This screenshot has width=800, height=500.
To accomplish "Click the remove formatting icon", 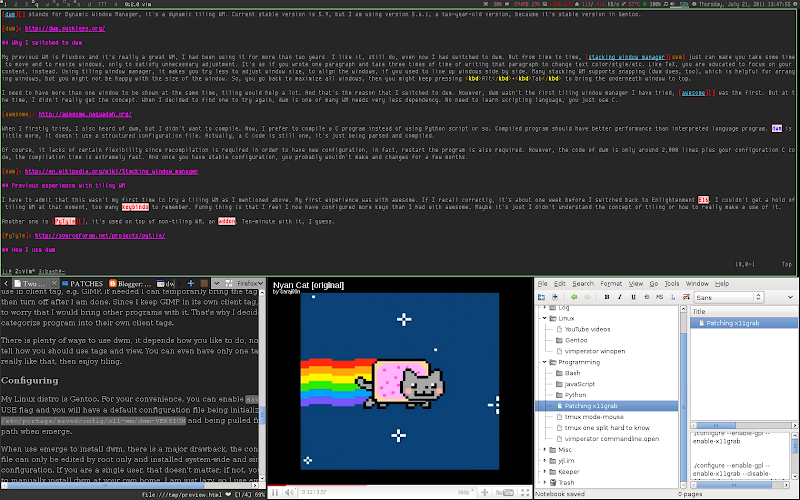I will point(686,297).
